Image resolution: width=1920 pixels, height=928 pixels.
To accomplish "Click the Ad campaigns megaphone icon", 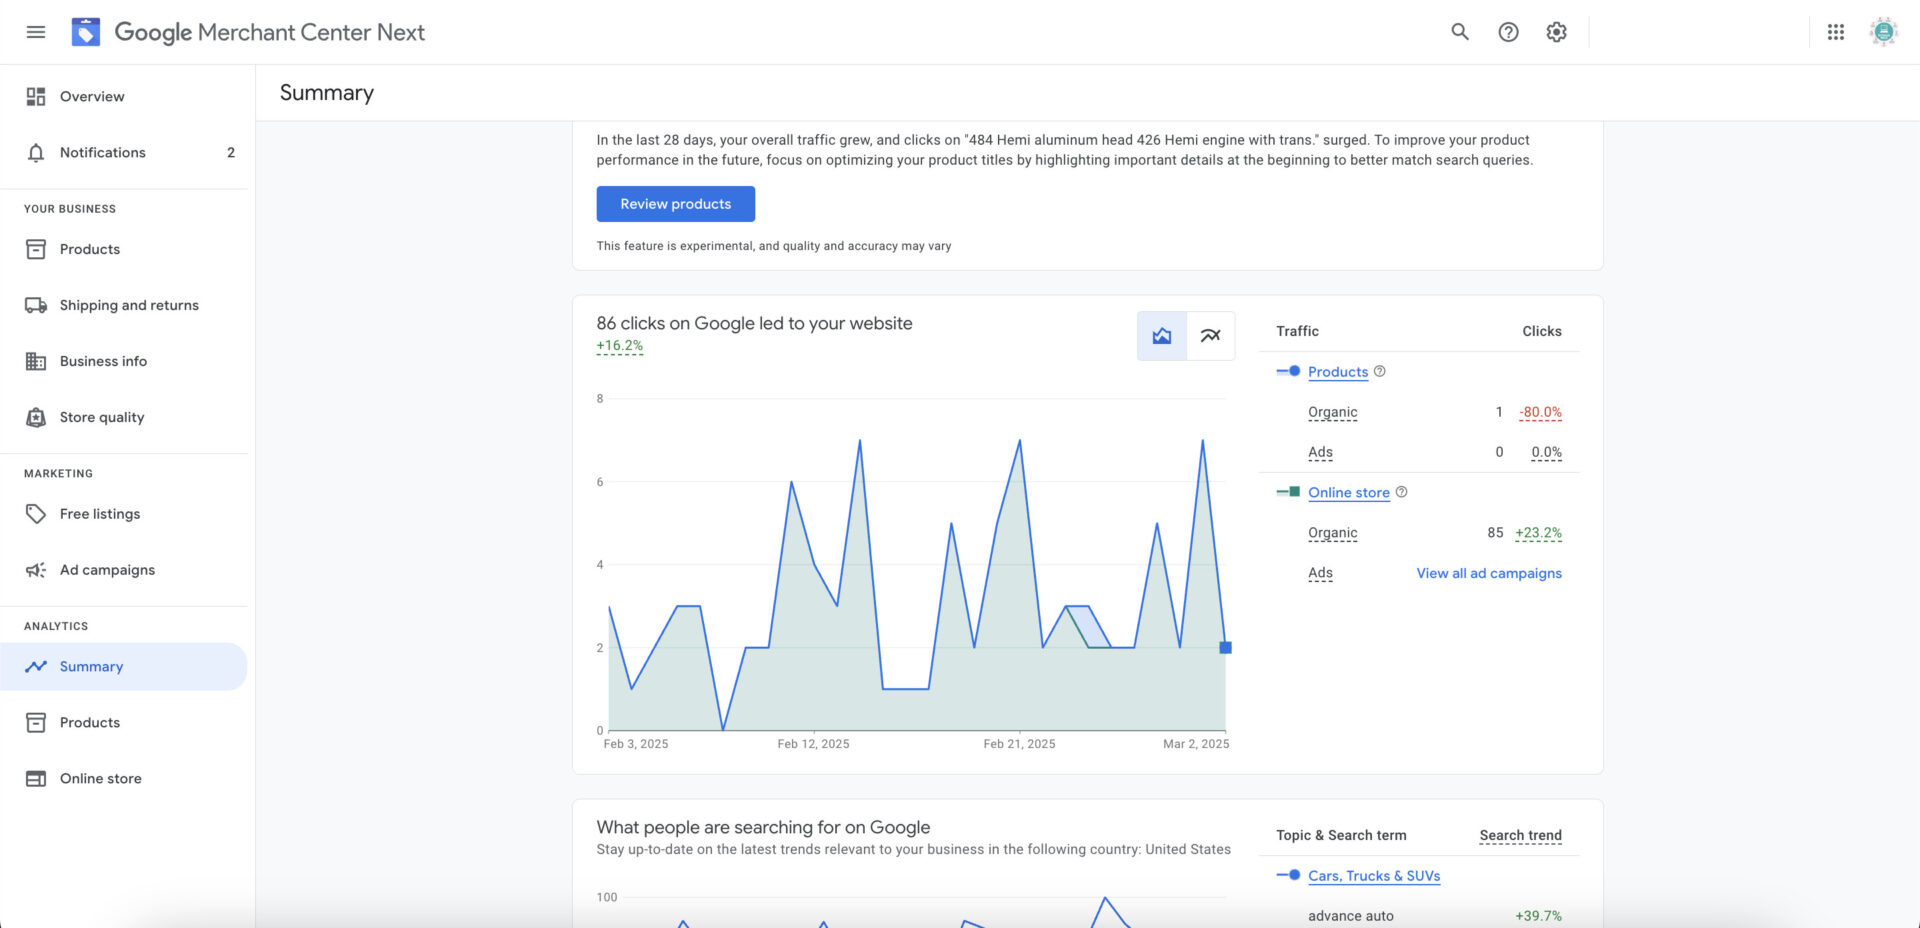I will point(36,570).
